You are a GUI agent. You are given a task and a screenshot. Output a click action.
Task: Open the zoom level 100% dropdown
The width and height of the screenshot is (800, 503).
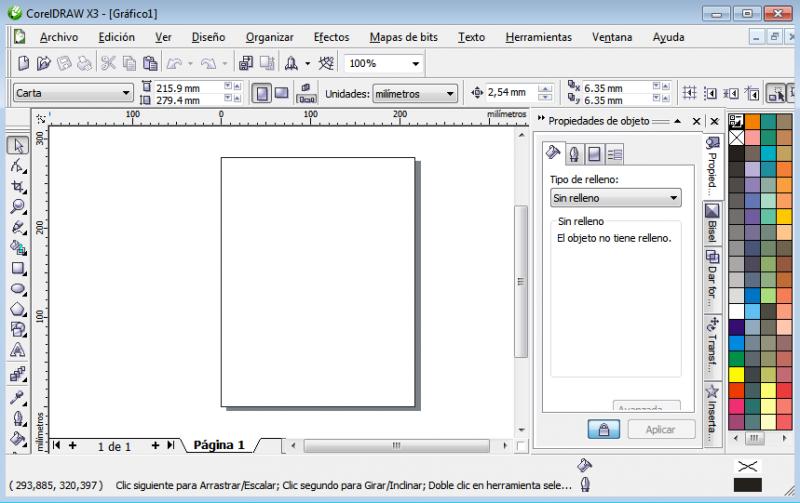click(x=416, y=63)
